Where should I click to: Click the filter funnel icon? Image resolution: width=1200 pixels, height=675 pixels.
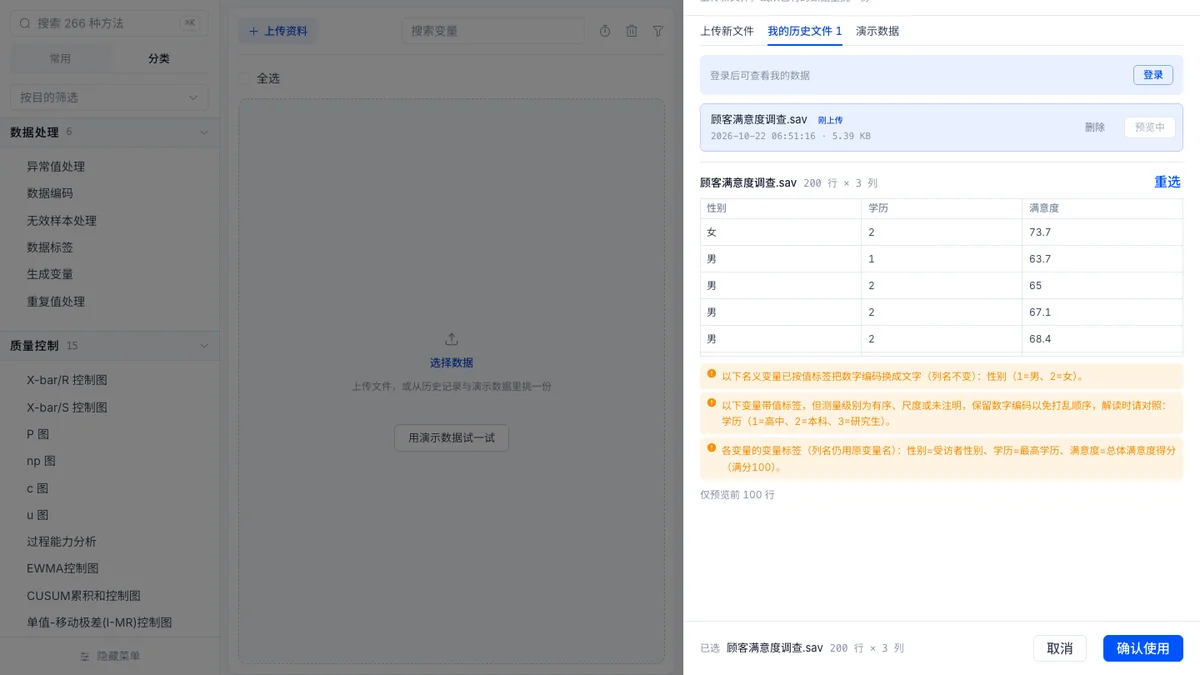pos(658,31)
